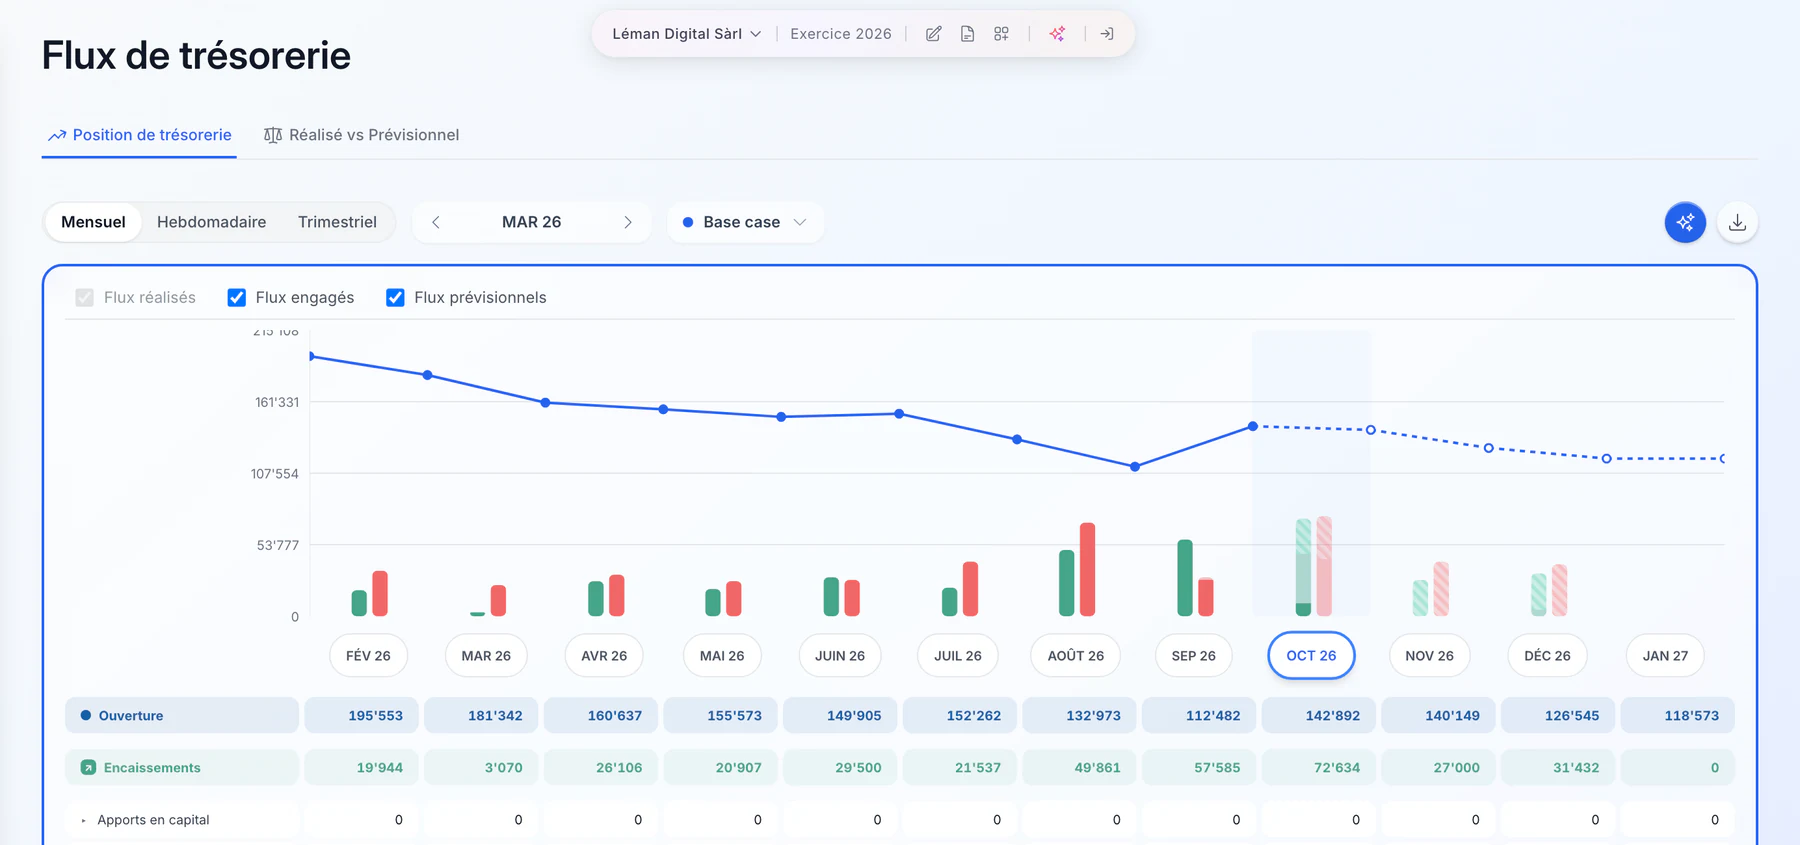Click Encaissements value 72'634
The image size is (1800, 845).
(1321, 768)
